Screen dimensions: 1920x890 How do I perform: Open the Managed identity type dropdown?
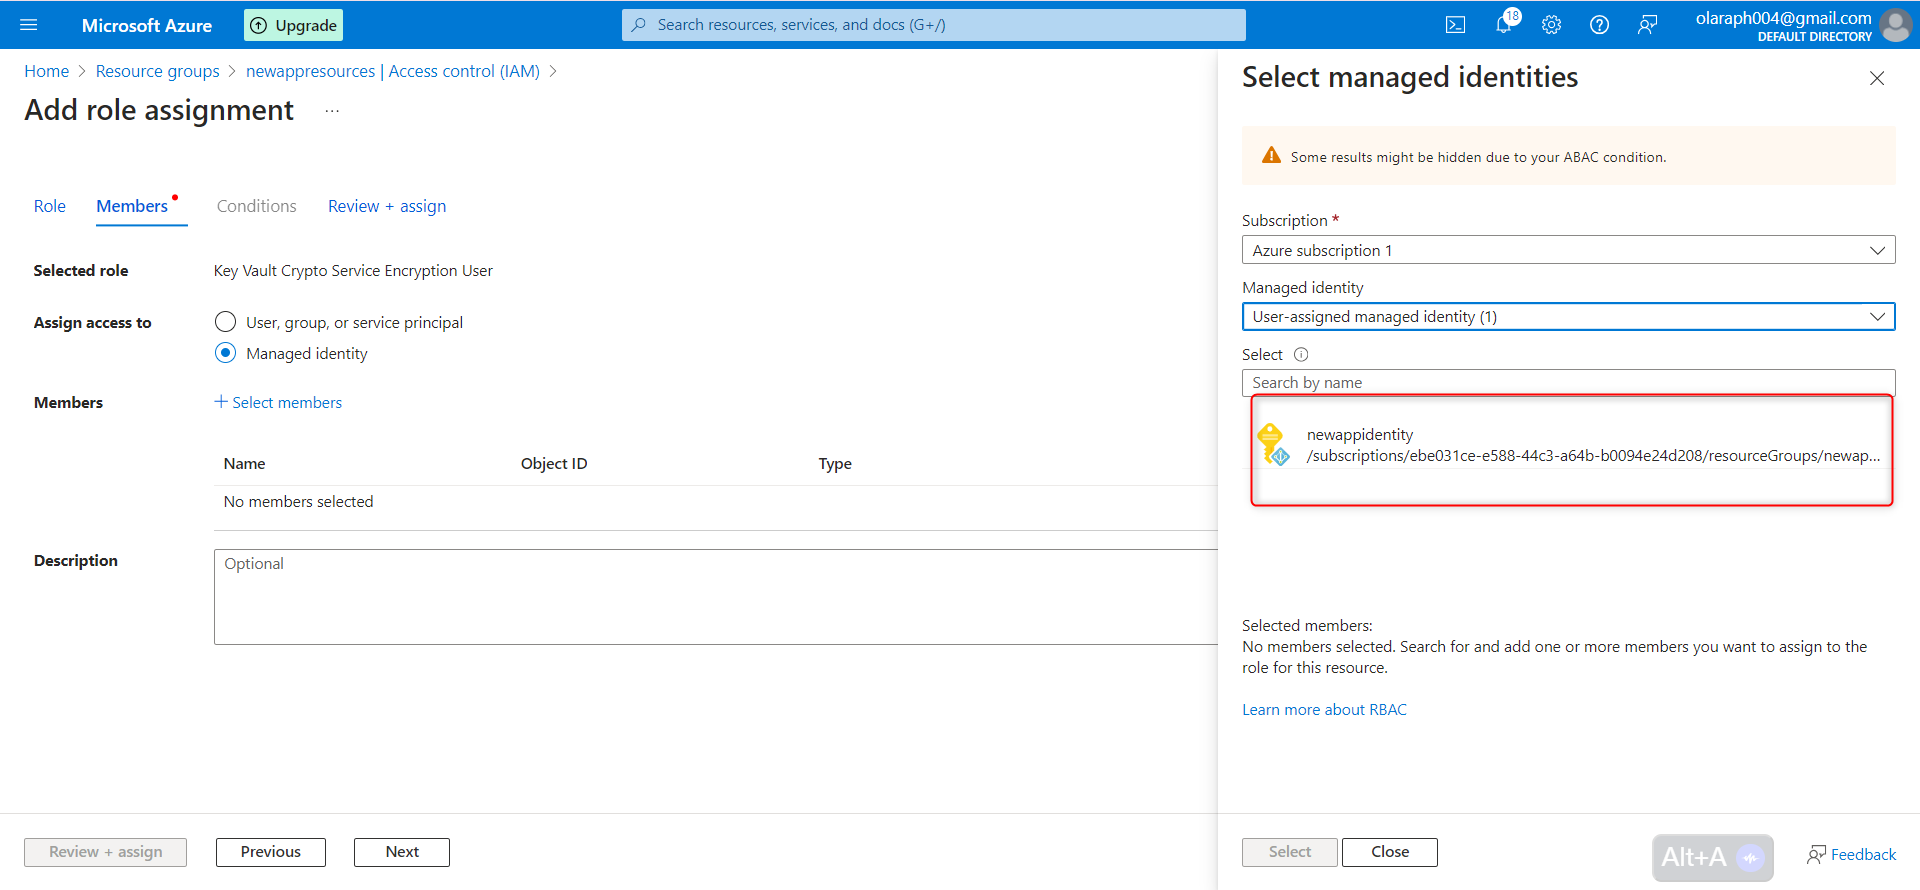coord(1568,317)
